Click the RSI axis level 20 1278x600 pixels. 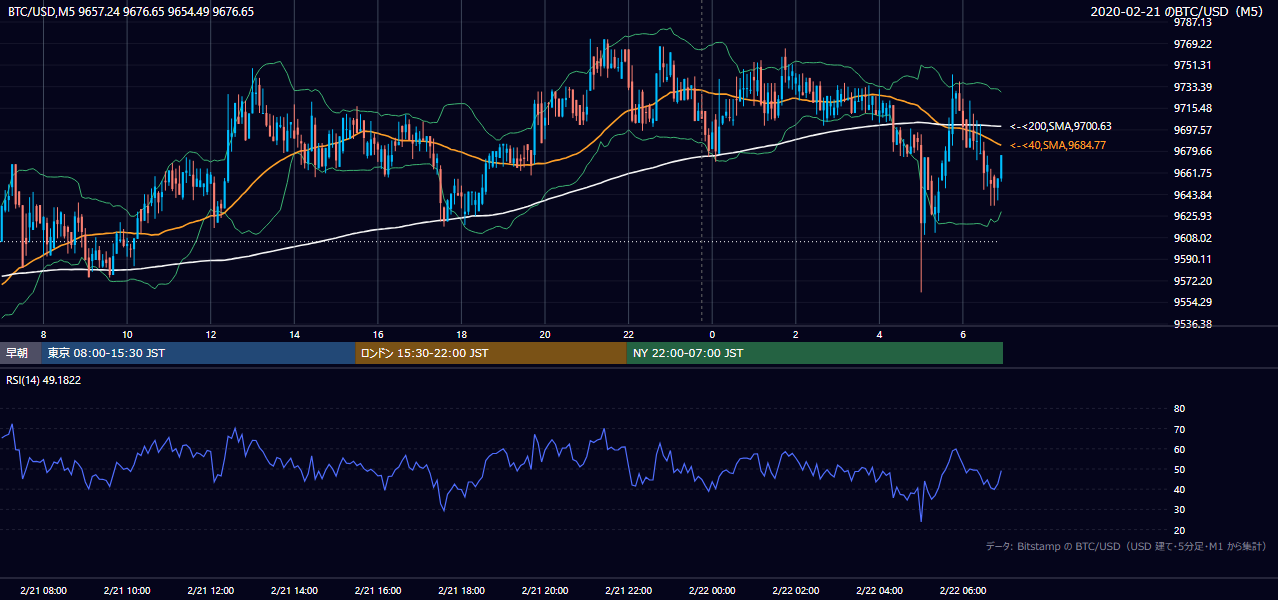(1179, 531)
